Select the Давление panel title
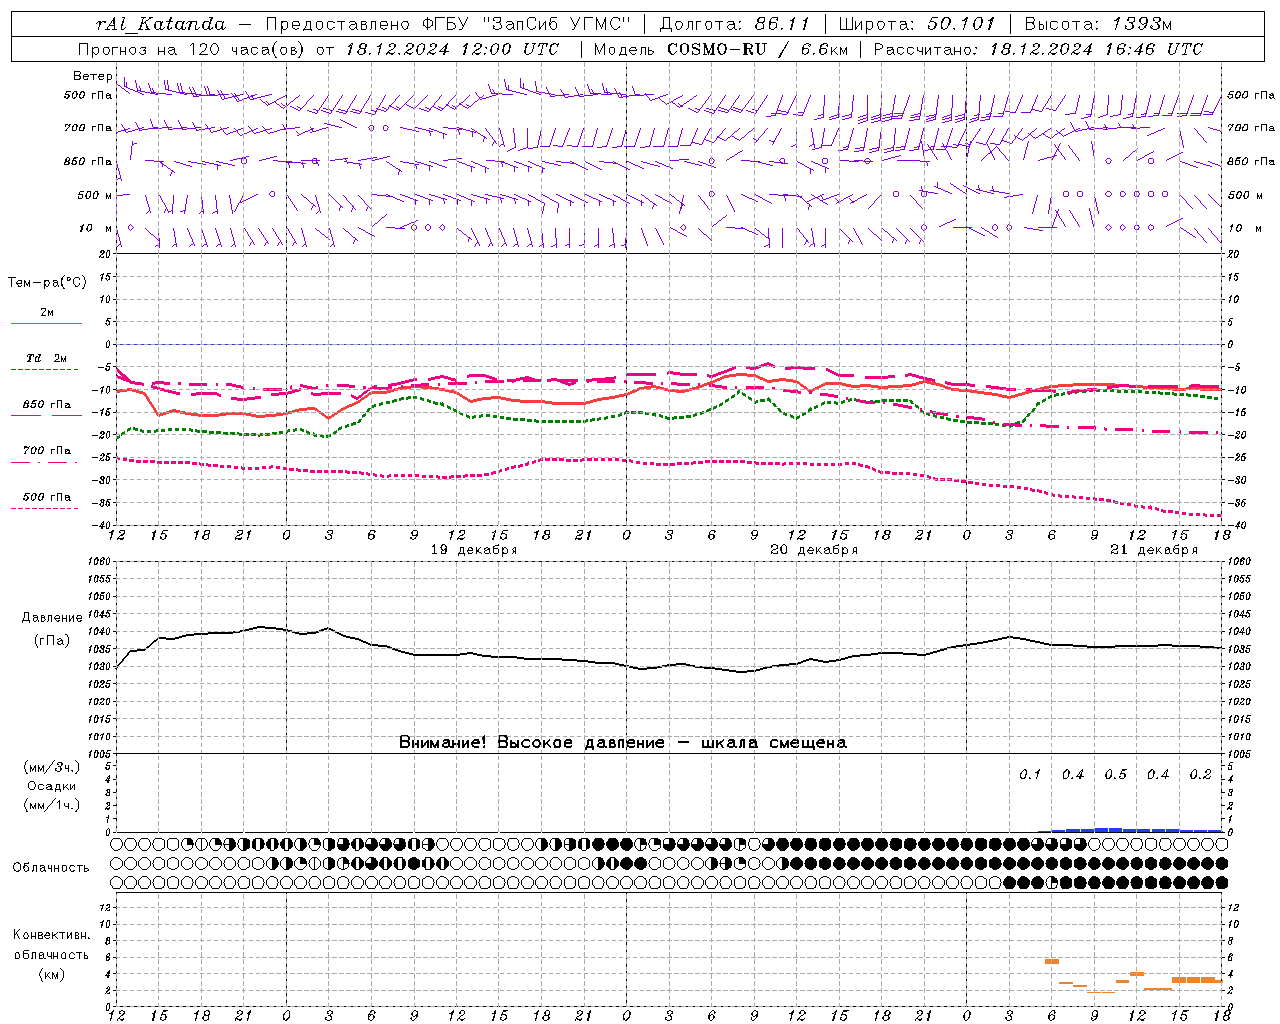The height and width of the screenshot is (1024, 1280). (52, 618)
